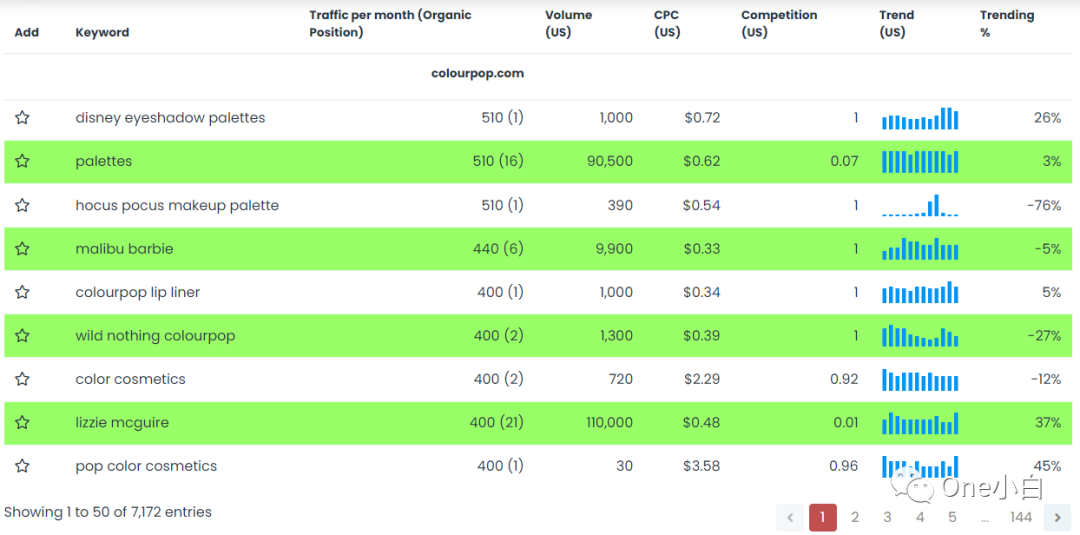The height and width of the screenshot is (535, 1080).
Task: Open page 4 of results
Action: [920, 518]
